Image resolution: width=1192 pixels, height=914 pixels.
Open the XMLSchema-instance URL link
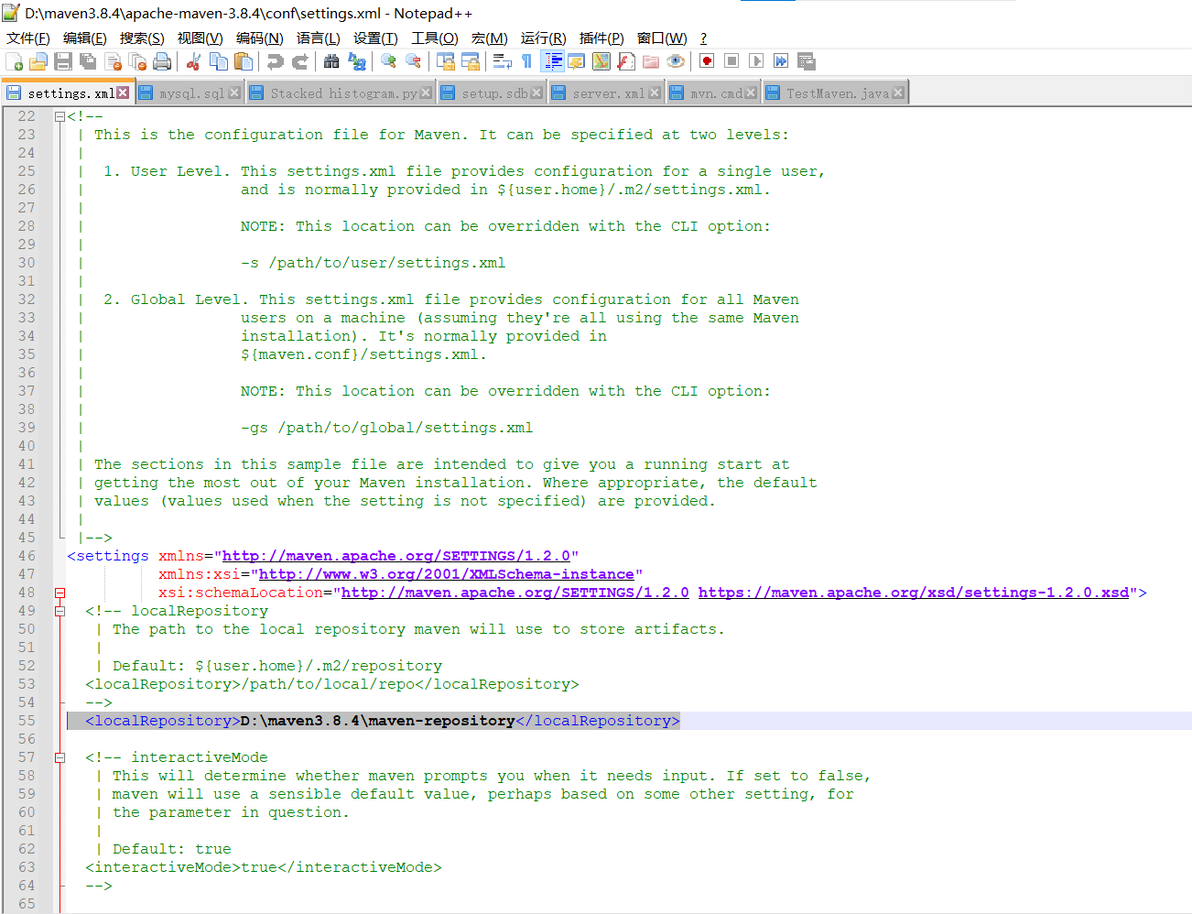click(x=446, y=574)
